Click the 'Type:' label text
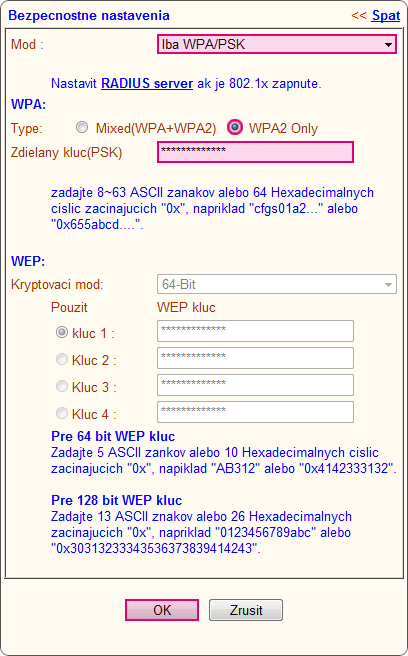The height and width of the screenshot is (656, 408). point(27,128)
